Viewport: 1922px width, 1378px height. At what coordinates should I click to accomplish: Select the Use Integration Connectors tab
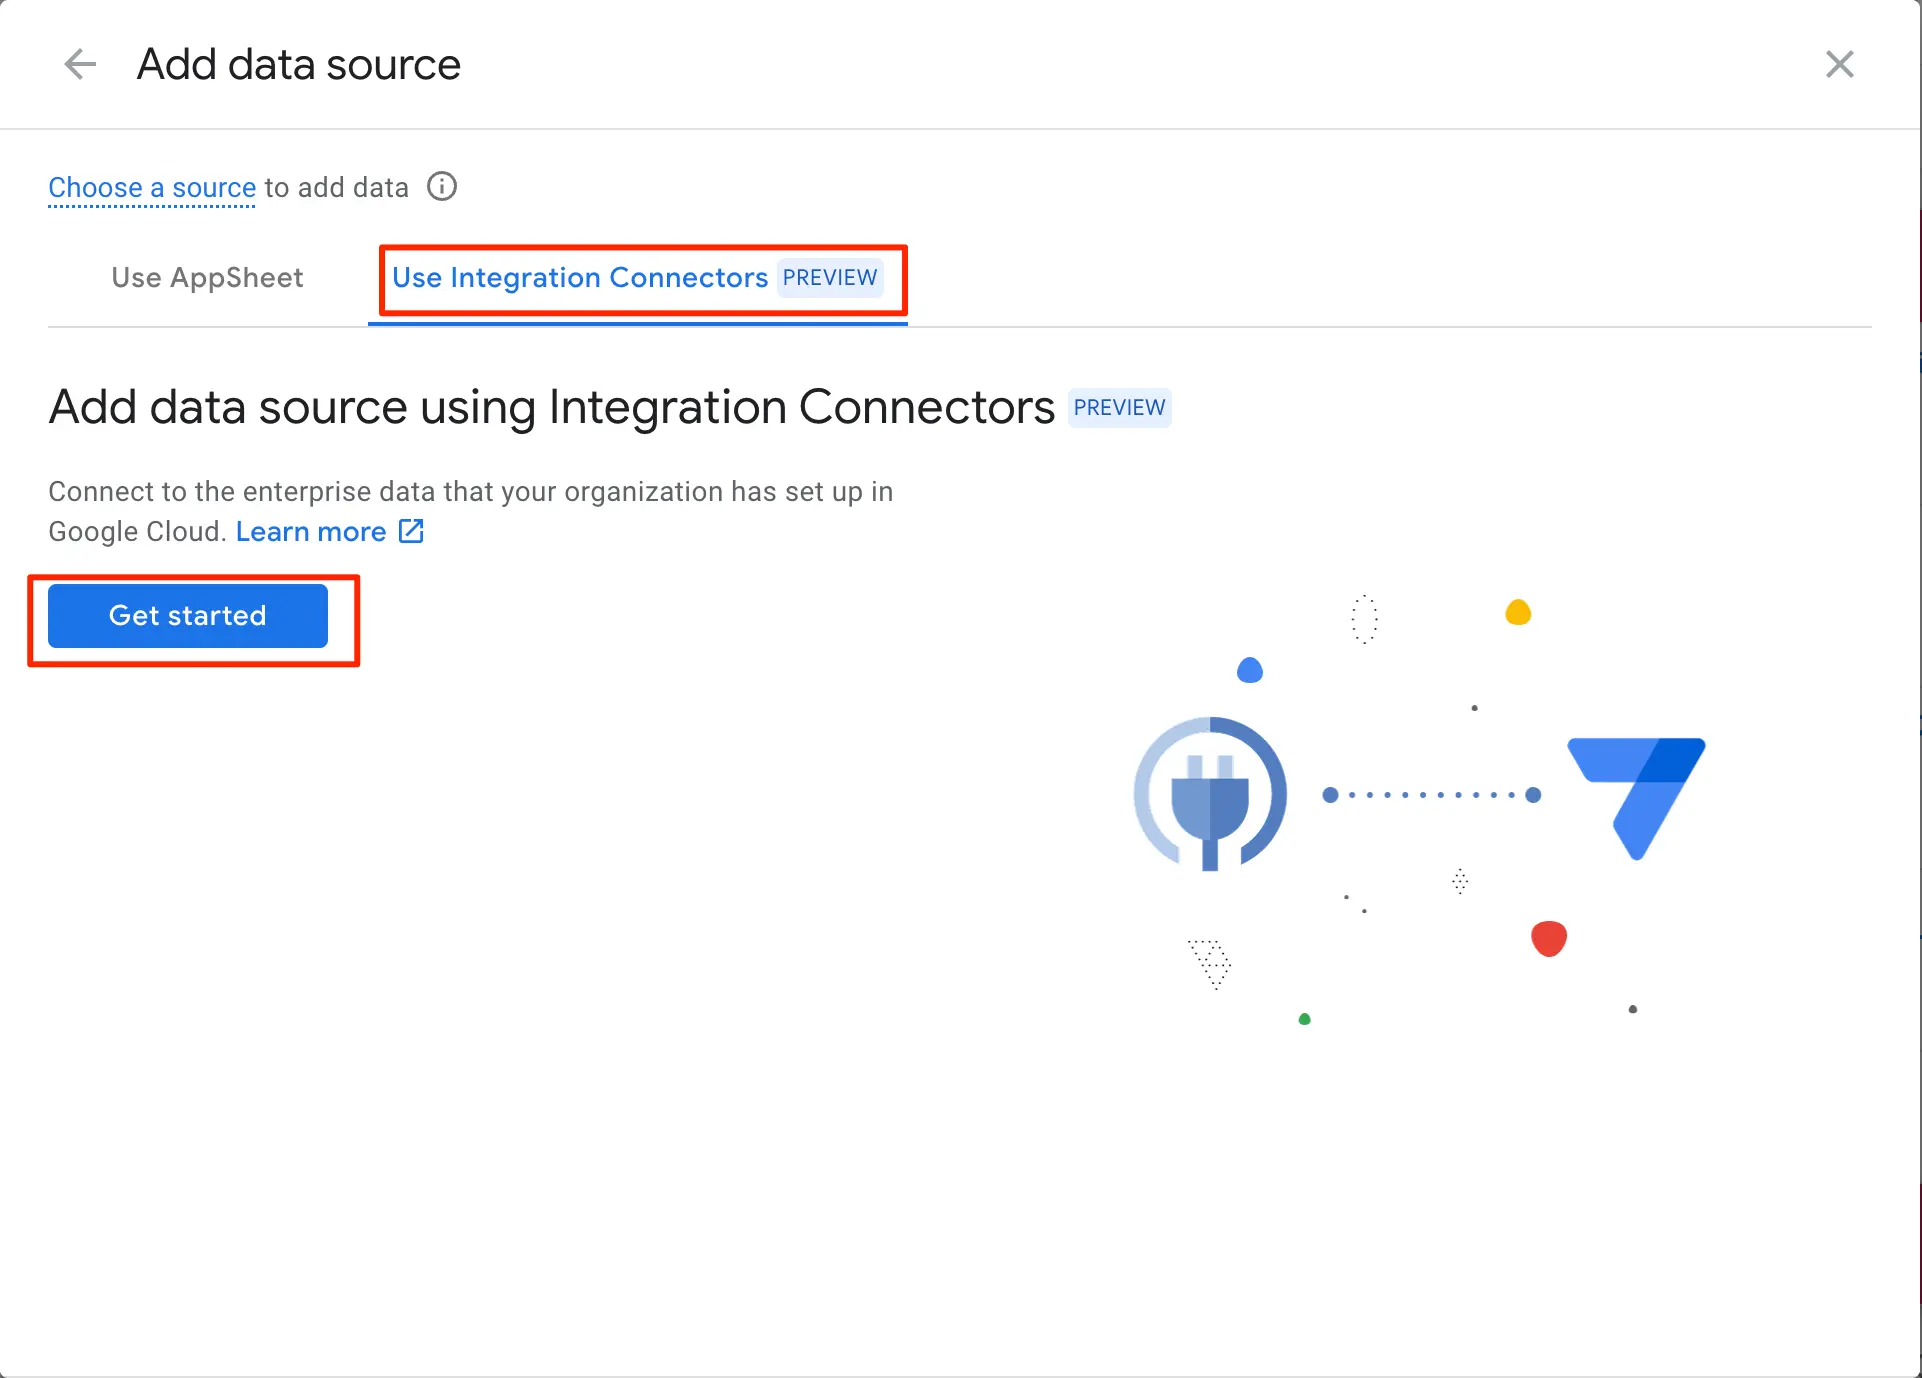click(x=637, y=278)
